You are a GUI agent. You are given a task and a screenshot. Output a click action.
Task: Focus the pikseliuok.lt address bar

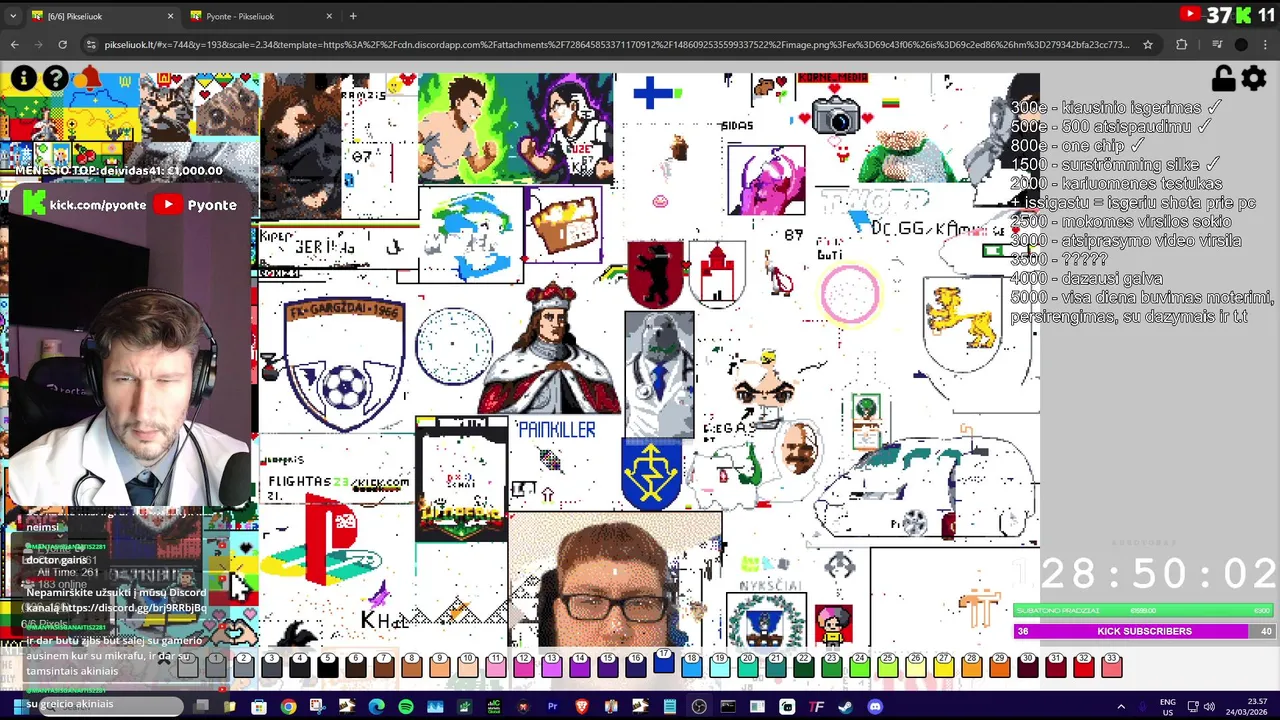click(x=615, y=44)
